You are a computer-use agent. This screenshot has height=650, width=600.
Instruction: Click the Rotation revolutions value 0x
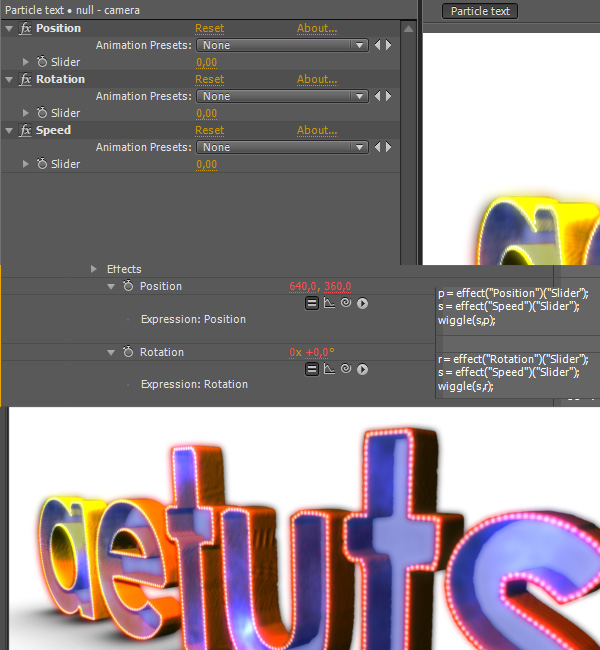[295, 353]
